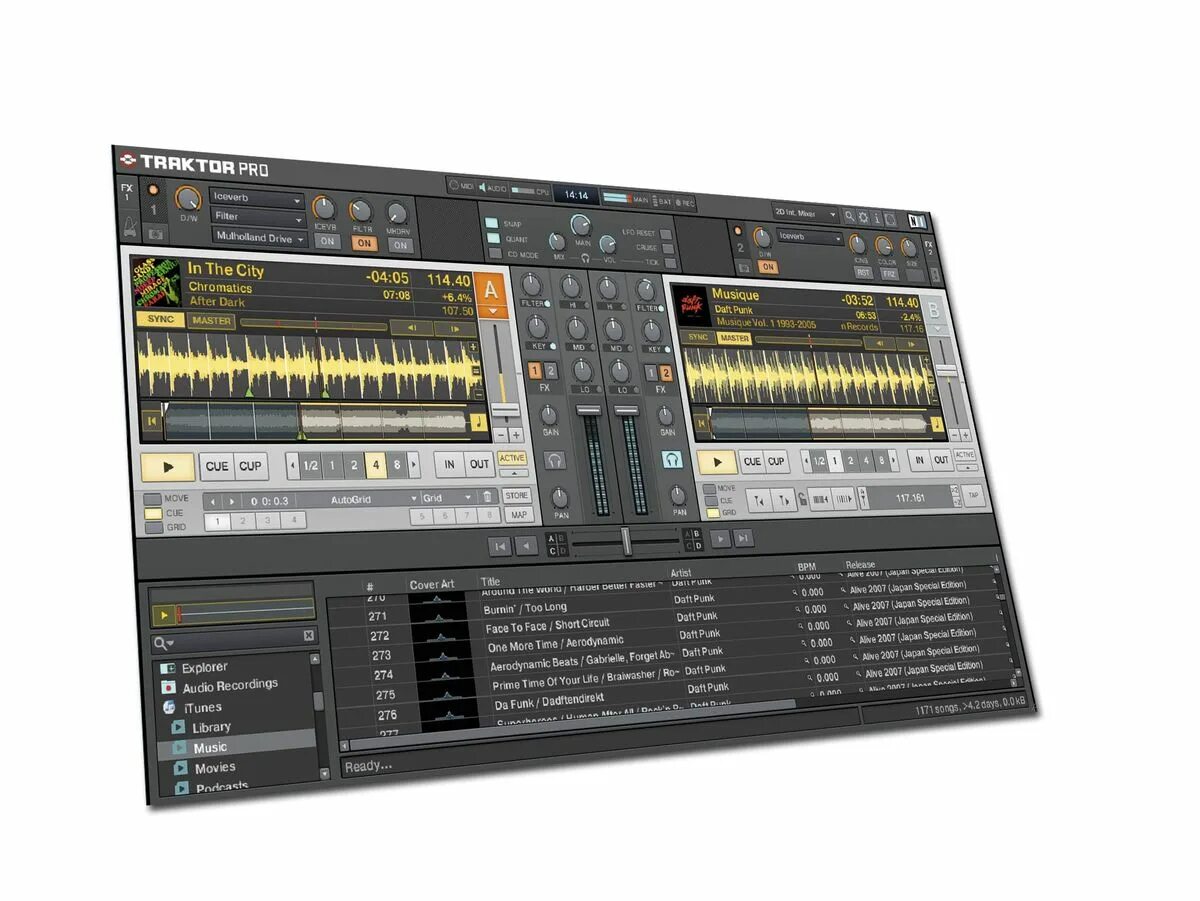Toggle SNAP mode on

[x=491, y=224]
